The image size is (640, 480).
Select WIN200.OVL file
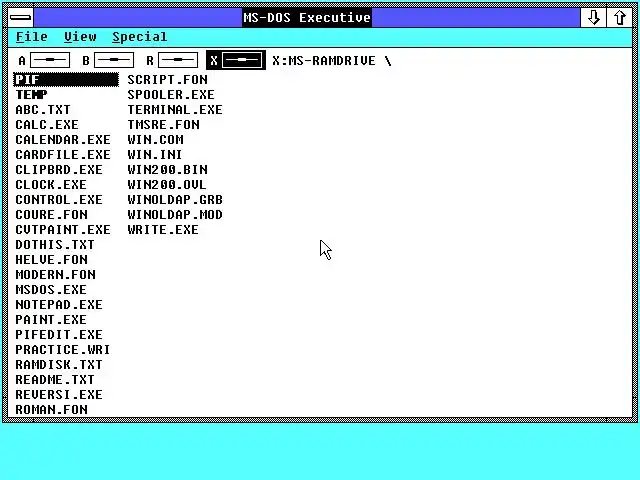[x=167, y=185]
